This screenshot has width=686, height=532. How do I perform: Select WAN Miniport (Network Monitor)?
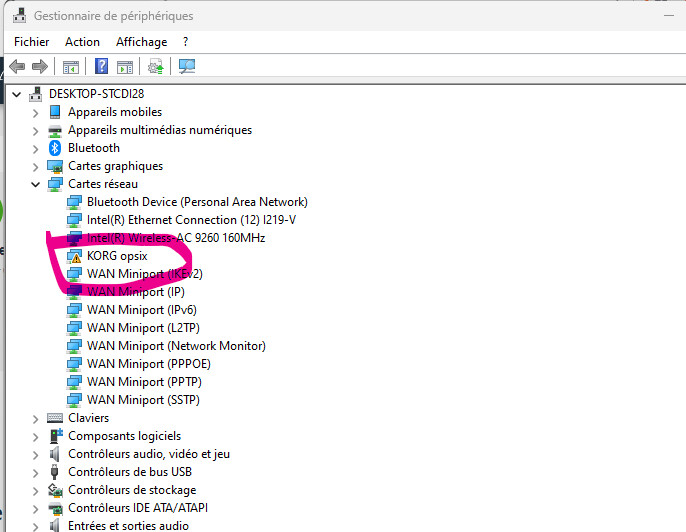pos(176,346)
